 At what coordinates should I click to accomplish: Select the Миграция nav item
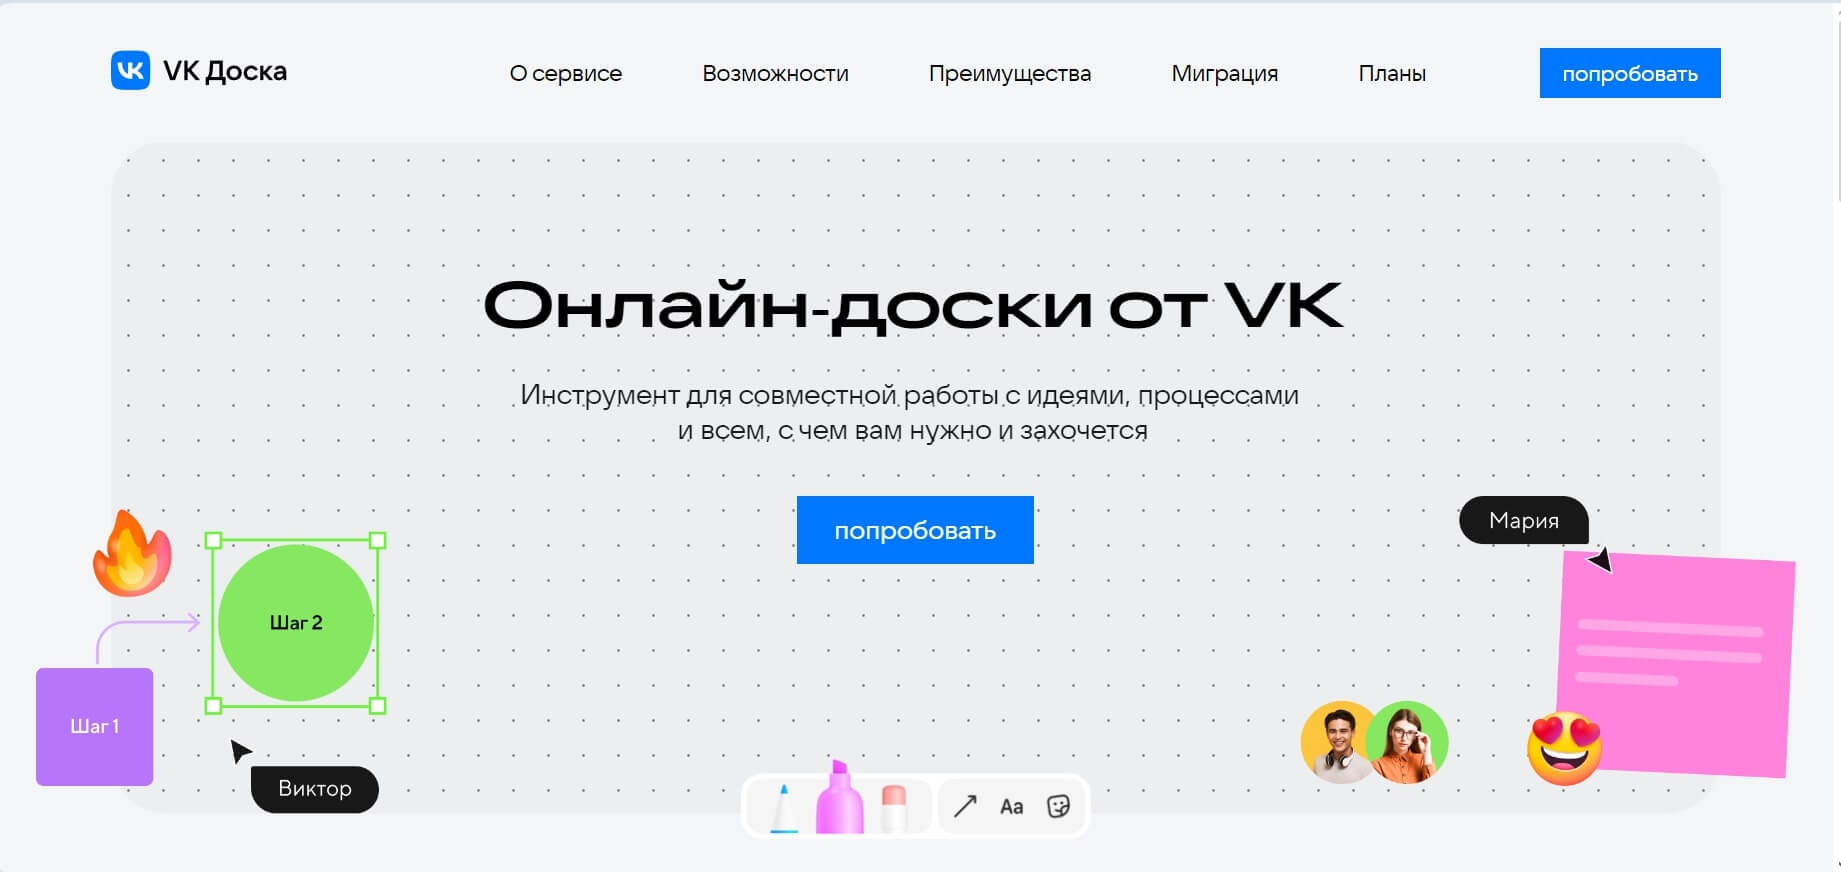1225,73
